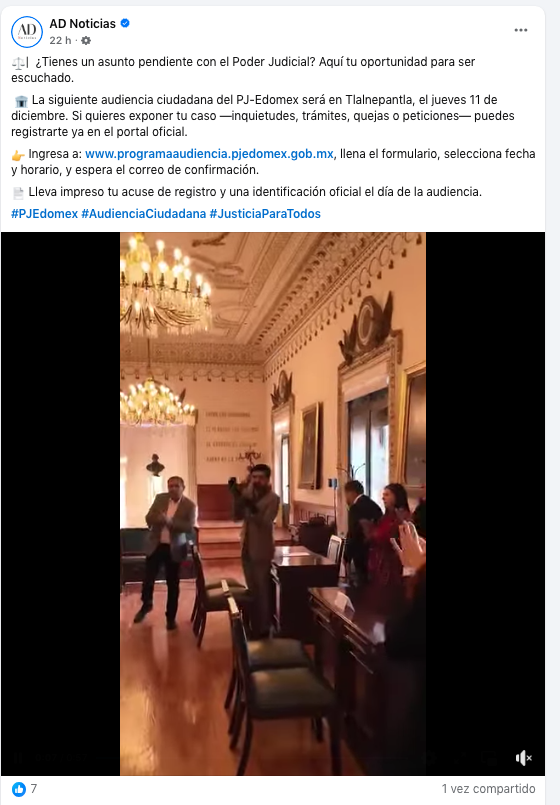Click the courthouse emoji before 'La siguiente'
This screenshot has height=805, width=560.
click(21, 101)
